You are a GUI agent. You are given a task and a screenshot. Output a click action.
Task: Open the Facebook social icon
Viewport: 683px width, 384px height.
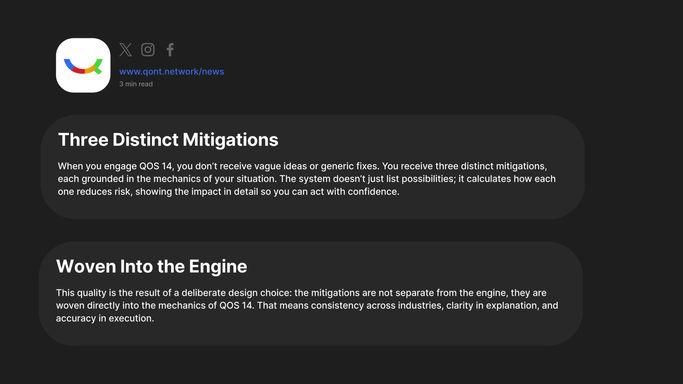tap(170, 50)
